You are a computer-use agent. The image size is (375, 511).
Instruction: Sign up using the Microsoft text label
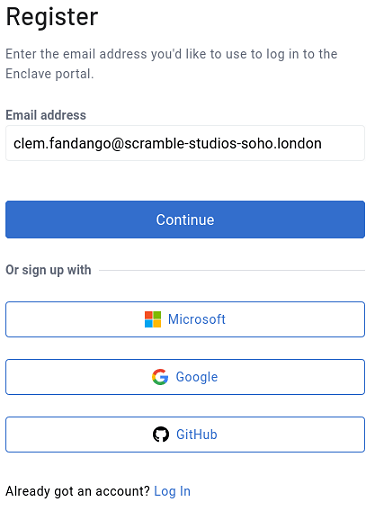pos(197,319)
